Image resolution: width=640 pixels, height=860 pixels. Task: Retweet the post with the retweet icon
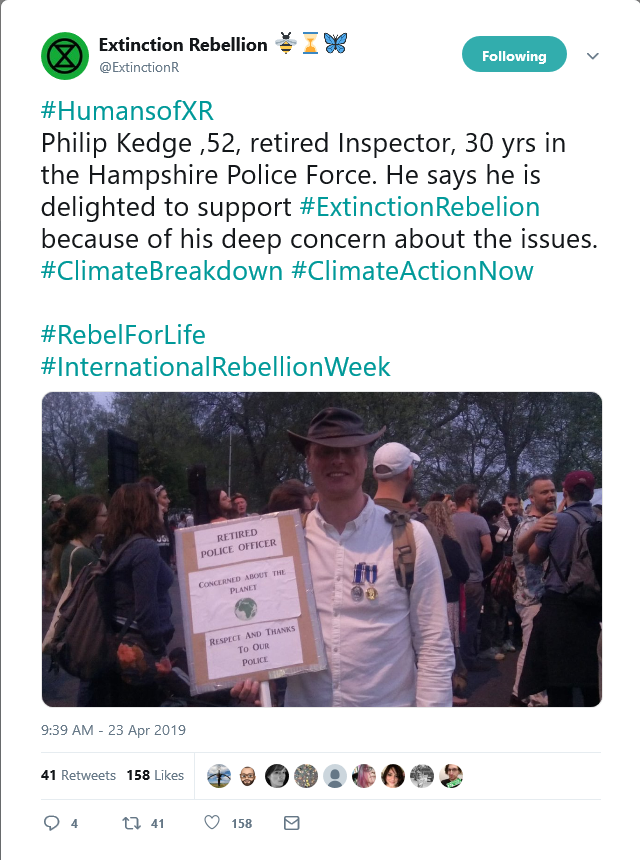[x=128, y=823]
